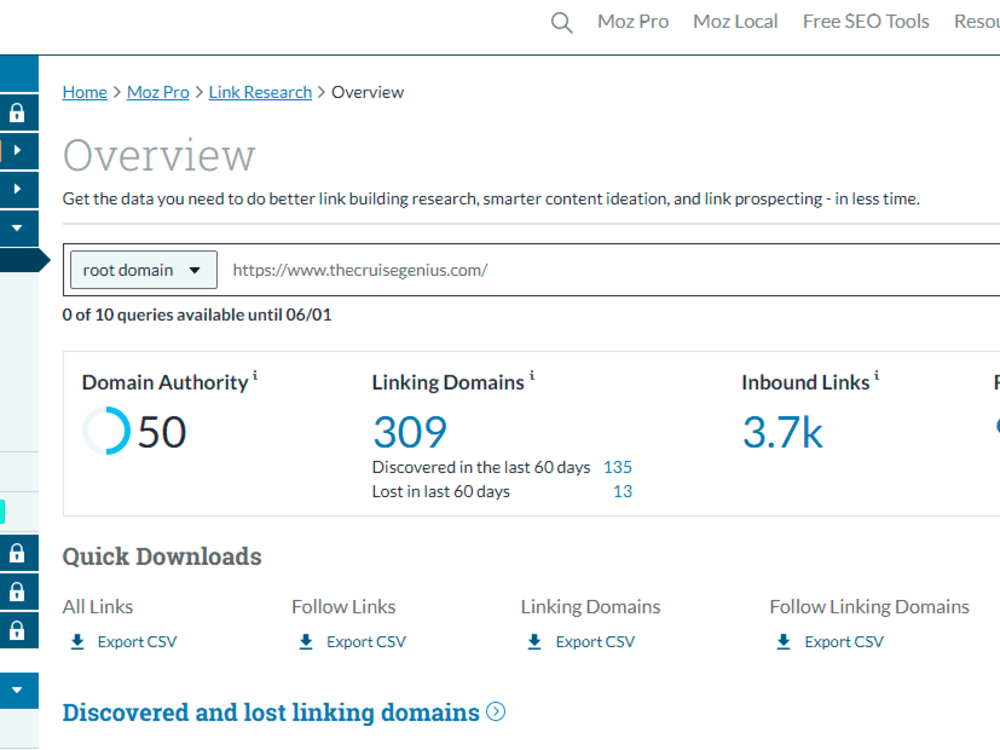Image resolution: width=1000 pixels, height=750 pixels.
Task: Click first of three lower sidebar locks
Action: point(17,553)
